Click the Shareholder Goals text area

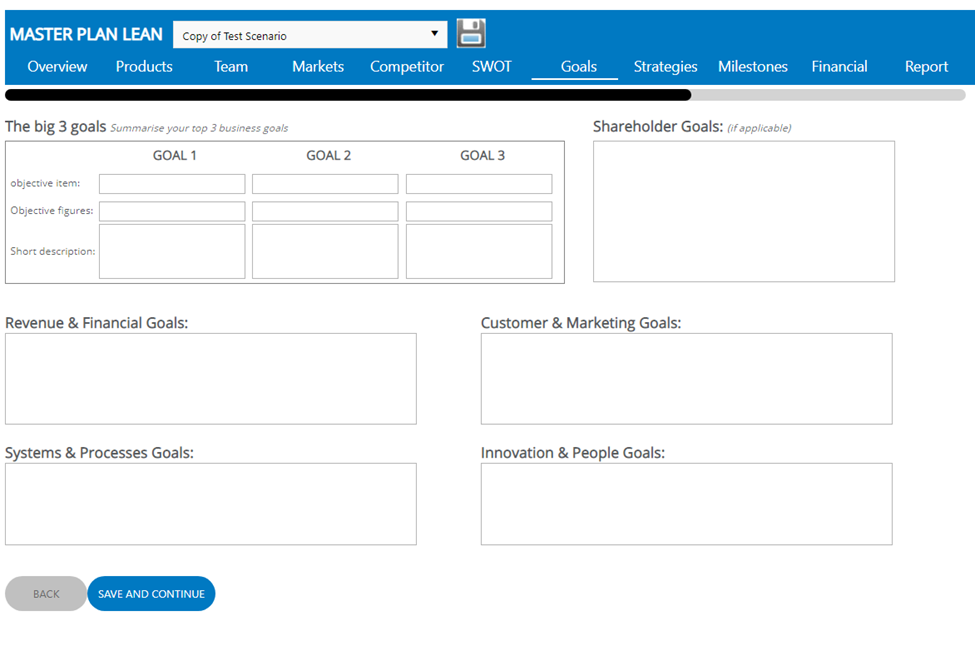(x=743, y=211)
